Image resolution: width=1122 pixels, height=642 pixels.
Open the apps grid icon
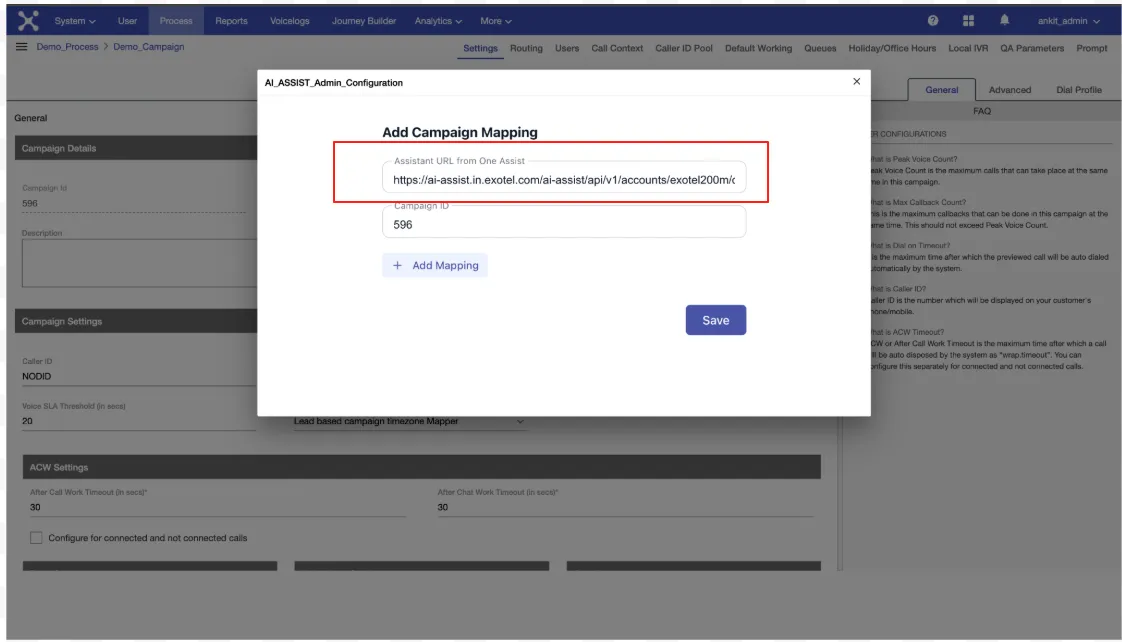tap(968, 21)
